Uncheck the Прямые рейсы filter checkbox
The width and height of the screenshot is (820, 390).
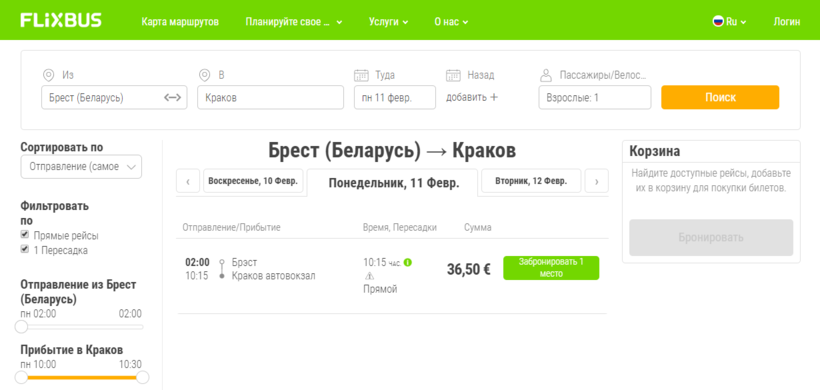coord(25,234)
